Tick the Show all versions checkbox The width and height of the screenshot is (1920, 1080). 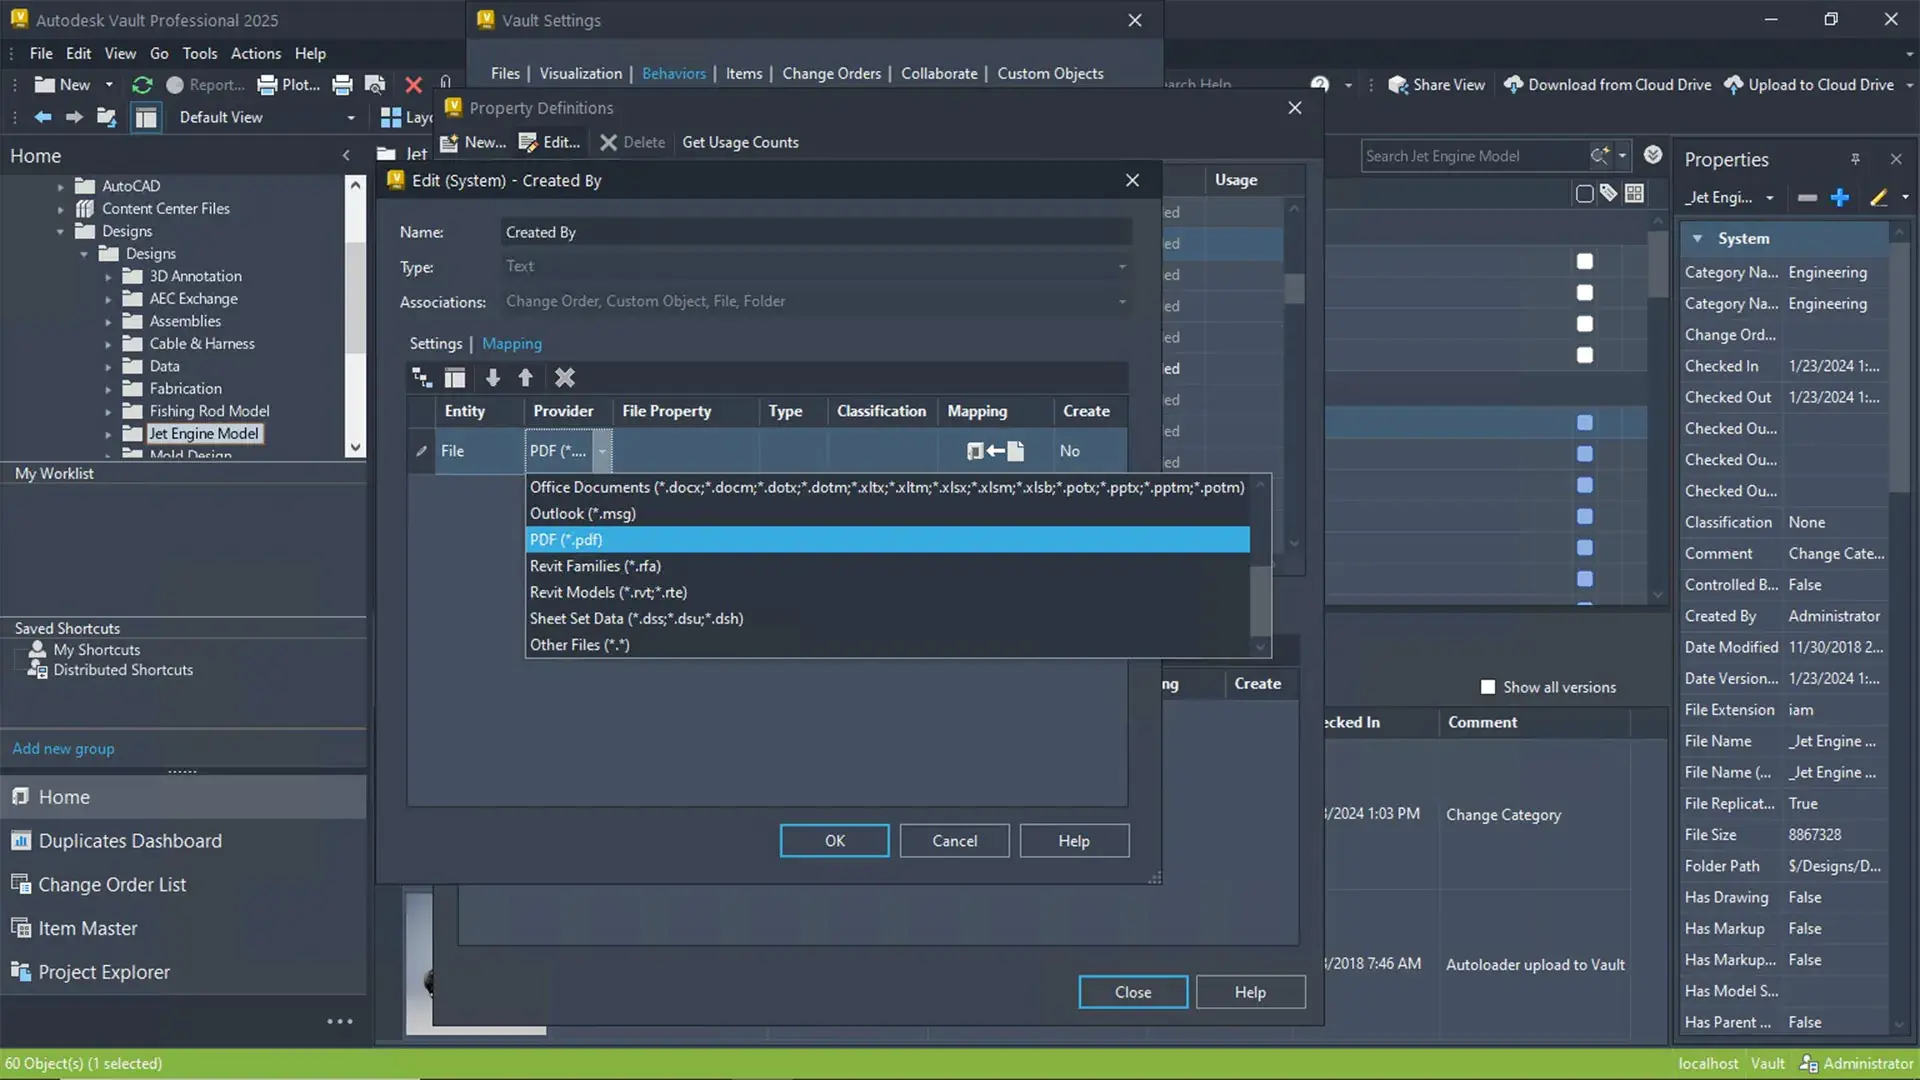(x=1488, y=687)
